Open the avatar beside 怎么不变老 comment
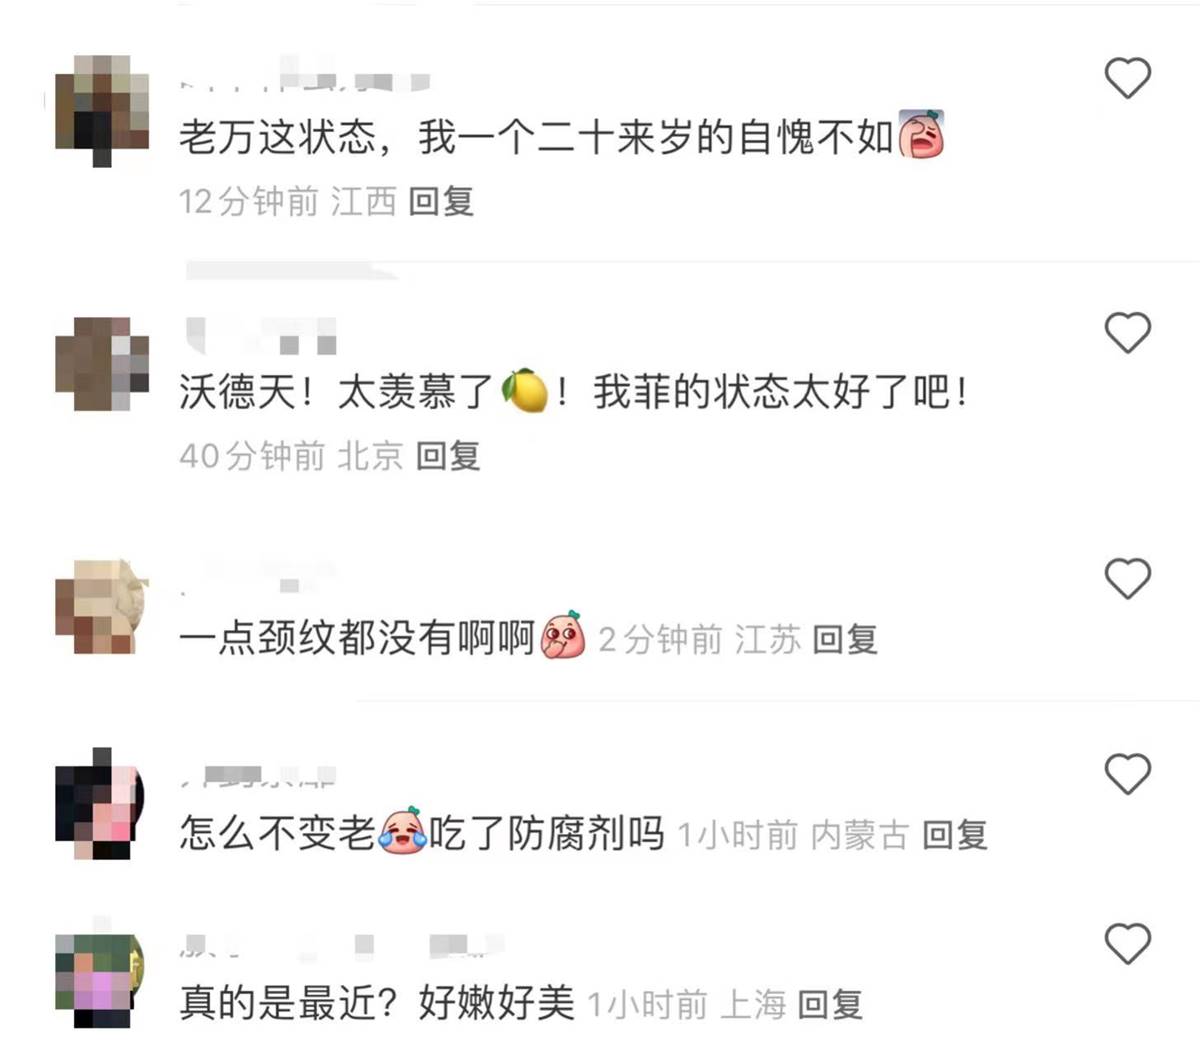 click(100, 804)
